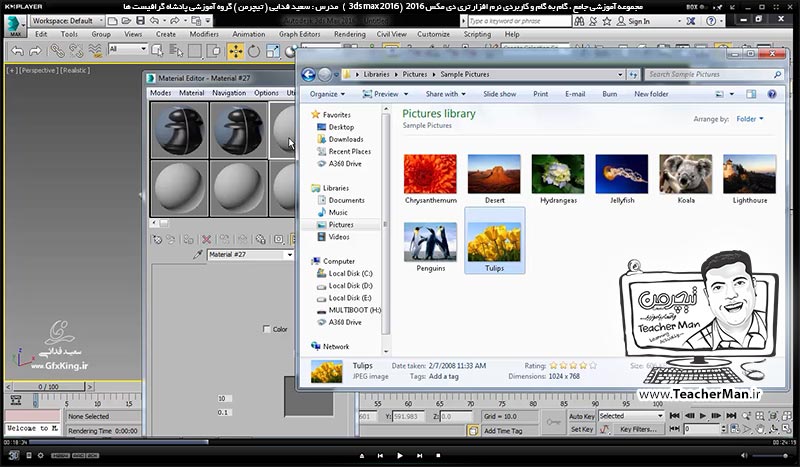Click KMPlayer stop button

point(438,455)
